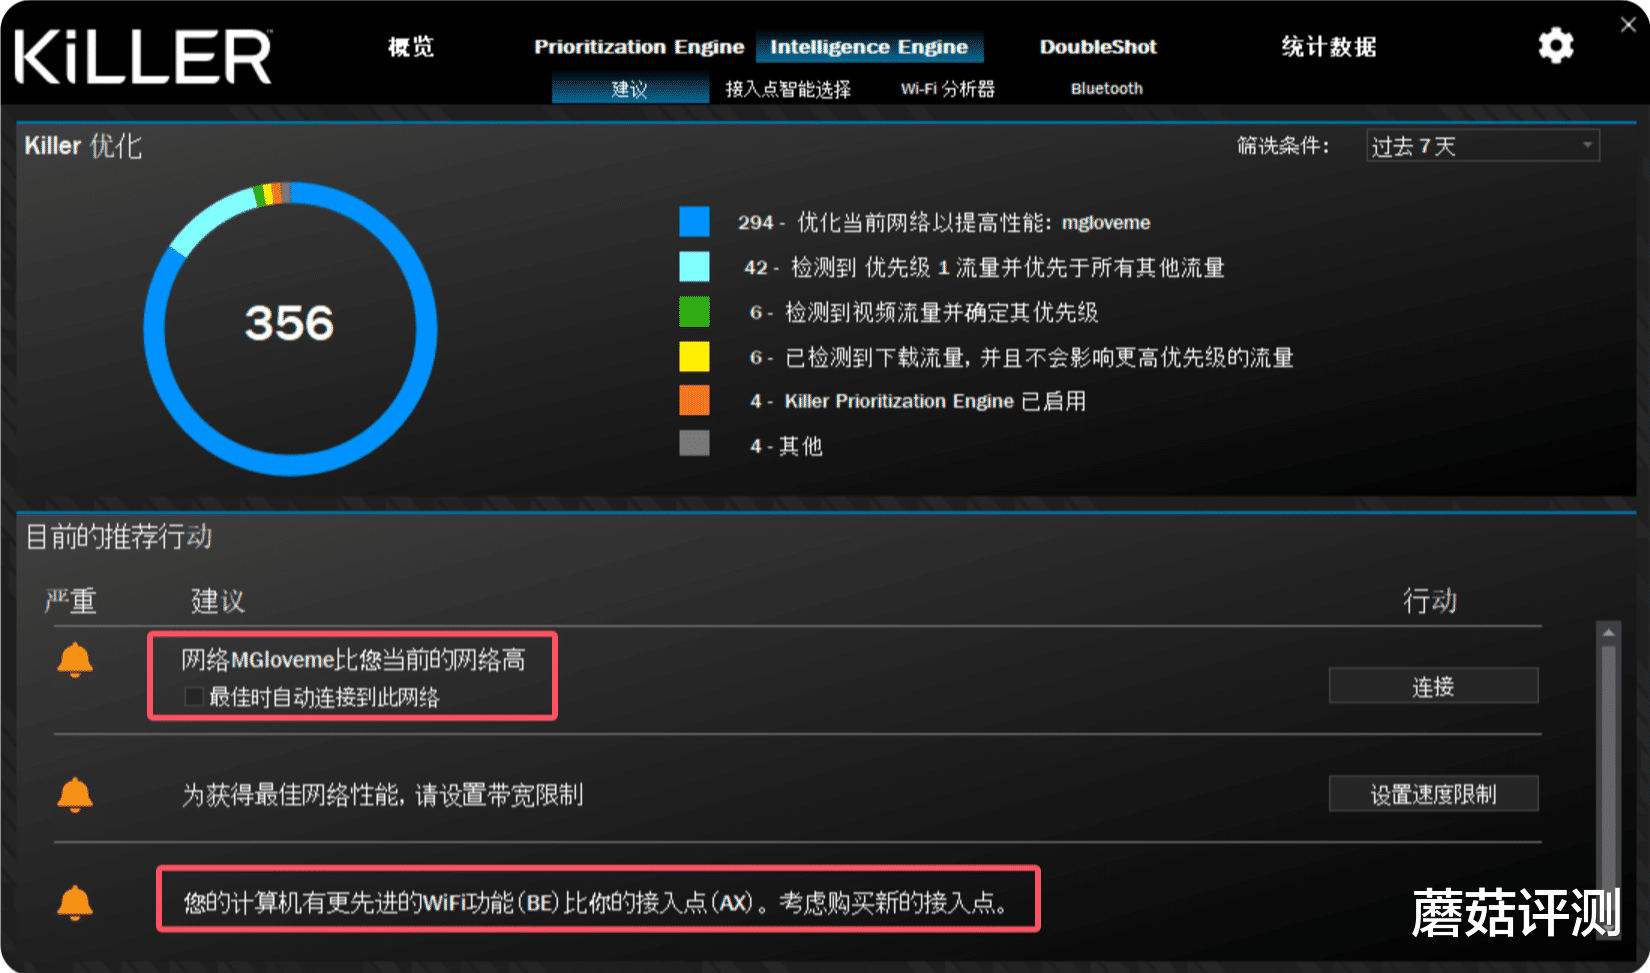This screenshot has width=1650, height=973.
Task: Click the text 6 - 检测到视频流量并确定其优先级
Action: [x=924, y=312]
